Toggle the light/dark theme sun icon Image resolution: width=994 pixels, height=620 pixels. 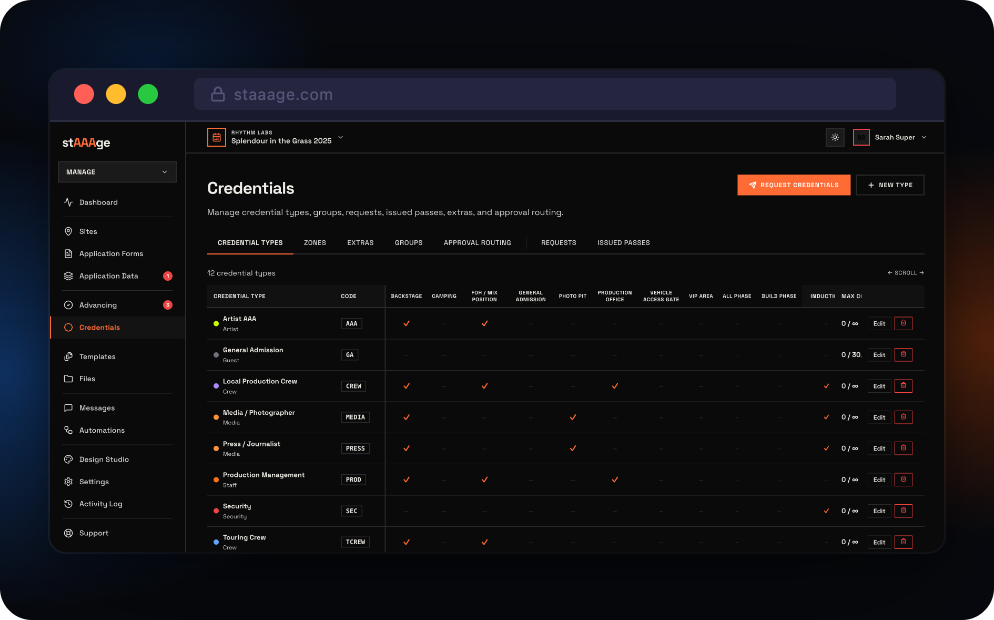click(835, 137)
